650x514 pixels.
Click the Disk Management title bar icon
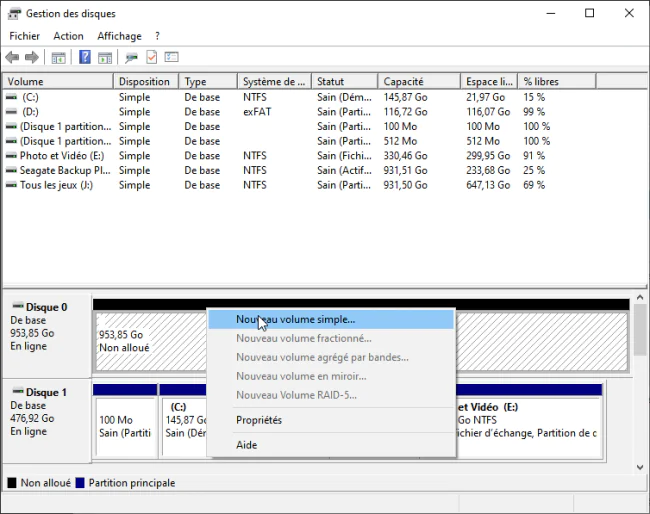point(14,14)
